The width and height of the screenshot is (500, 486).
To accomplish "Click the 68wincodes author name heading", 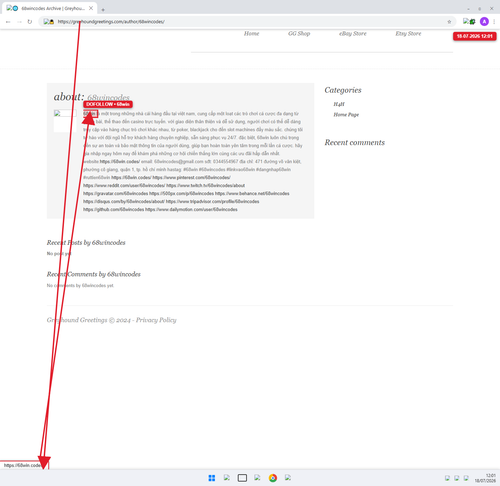I will (x=108, y=97).
